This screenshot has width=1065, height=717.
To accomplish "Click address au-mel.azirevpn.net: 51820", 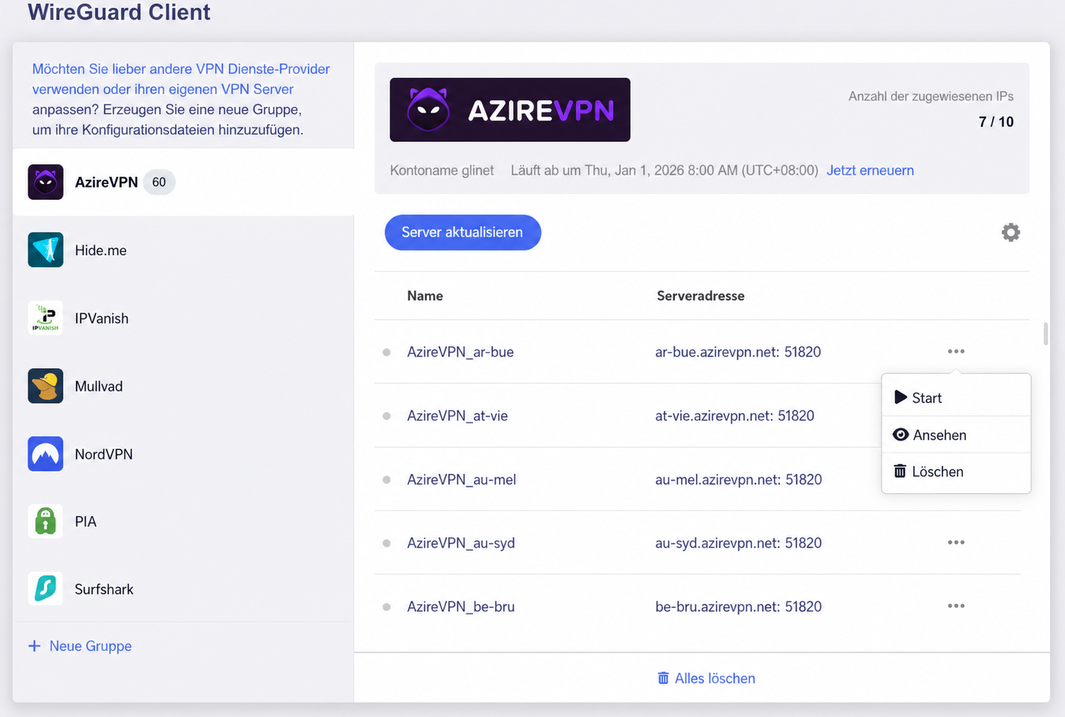I will coord(738,479).
